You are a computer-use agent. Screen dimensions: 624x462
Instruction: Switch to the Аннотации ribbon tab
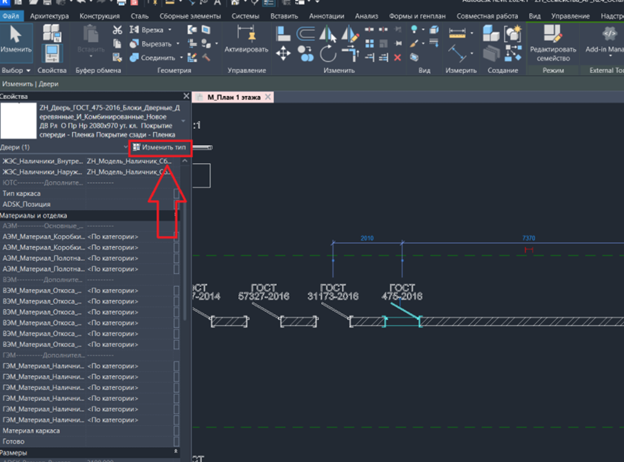click(x=327, y=16)
